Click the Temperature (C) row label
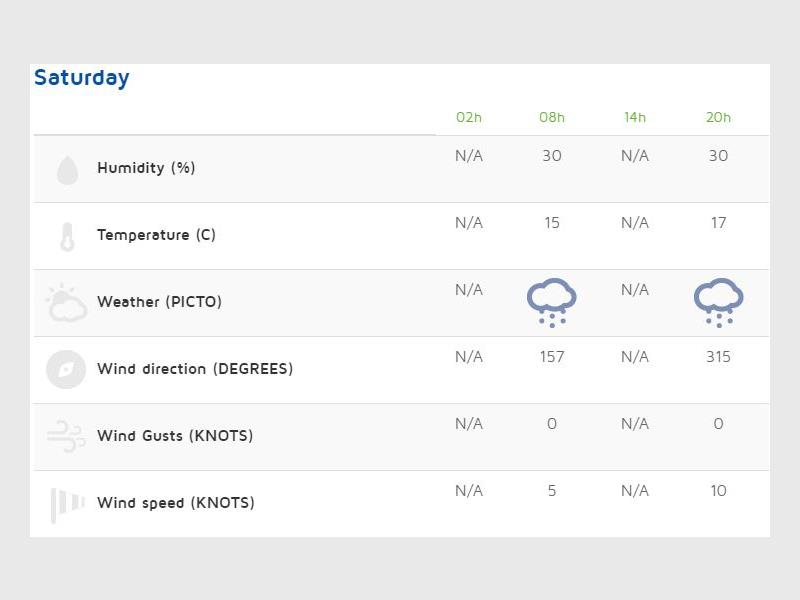 [156, 235]
